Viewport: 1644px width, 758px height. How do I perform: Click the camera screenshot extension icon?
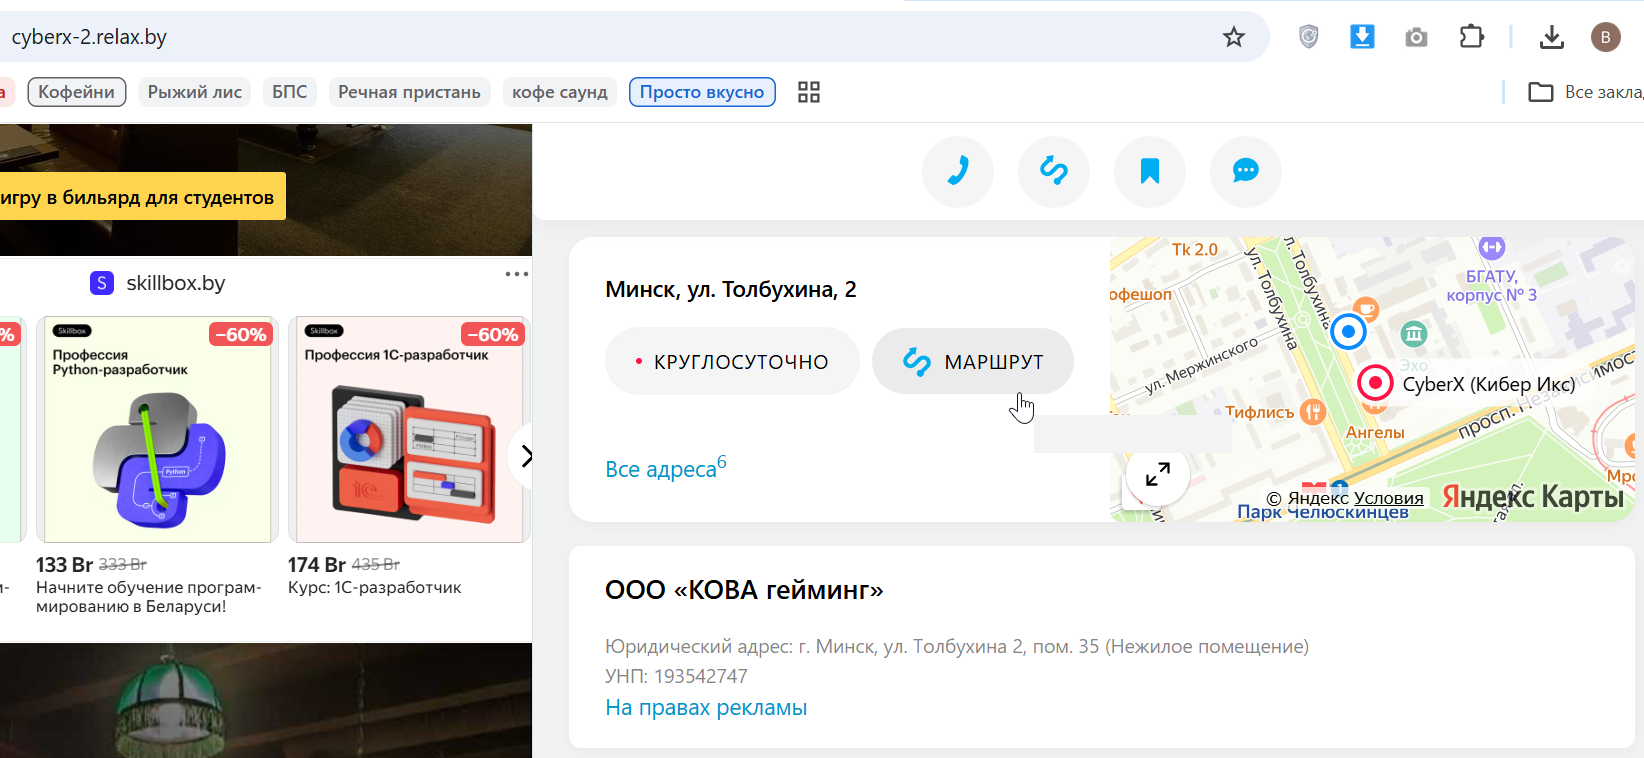click(1416, 38)
